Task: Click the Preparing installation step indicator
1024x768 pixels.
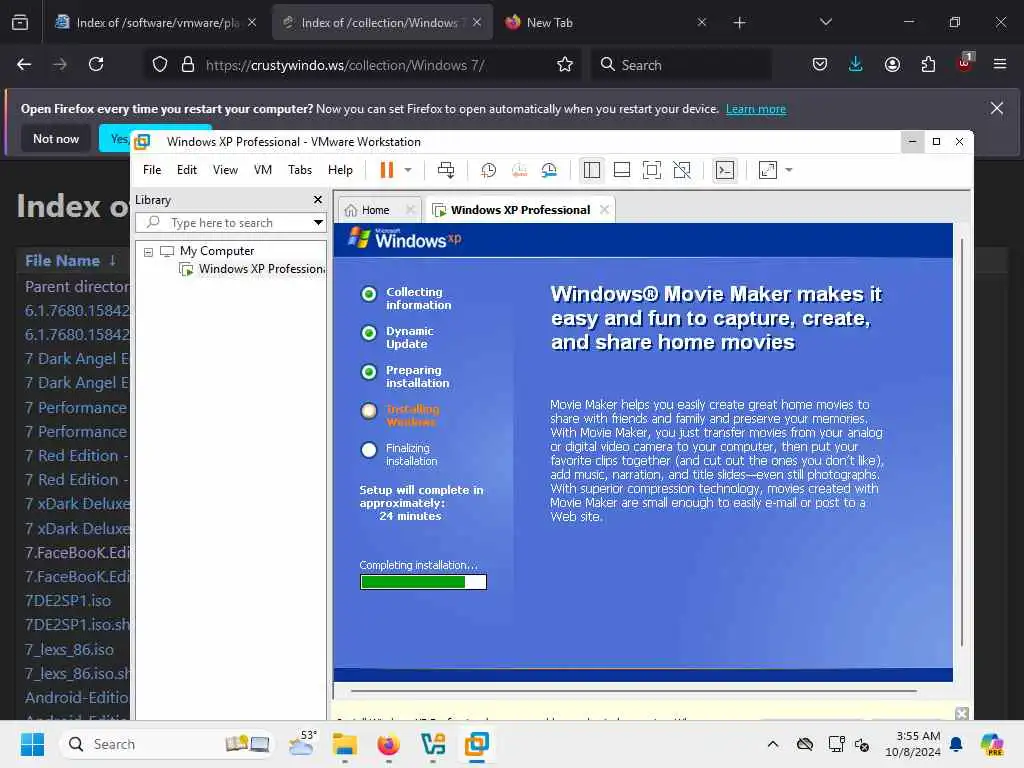Action: [369, 372]
